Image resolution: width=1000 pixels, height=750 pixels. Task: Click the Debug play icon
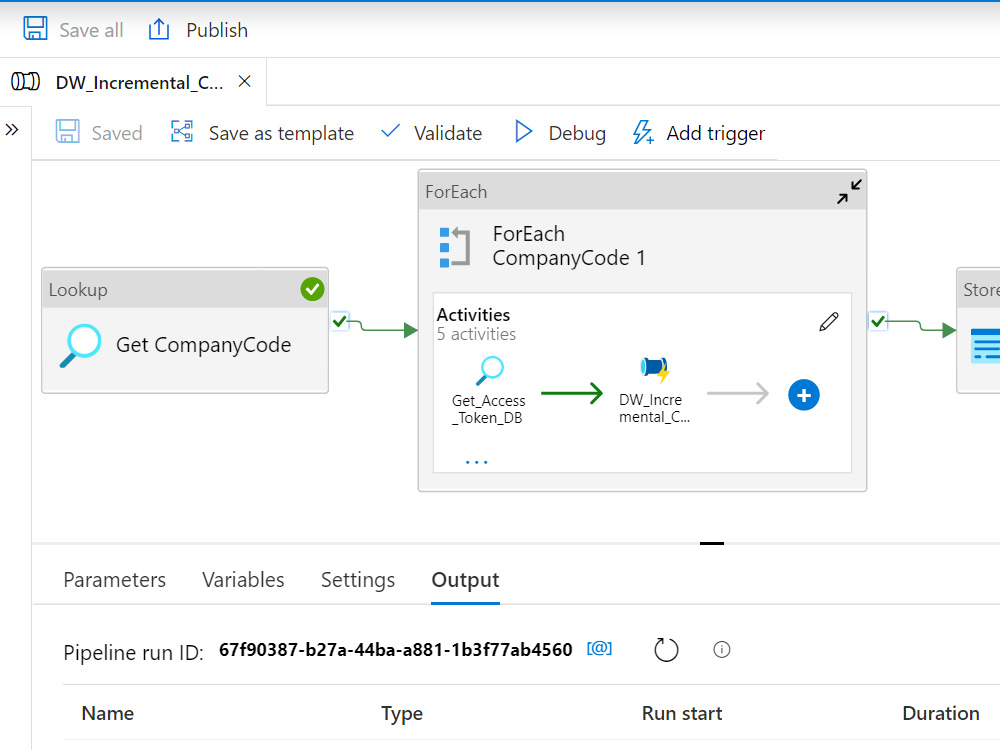(524, 131)
